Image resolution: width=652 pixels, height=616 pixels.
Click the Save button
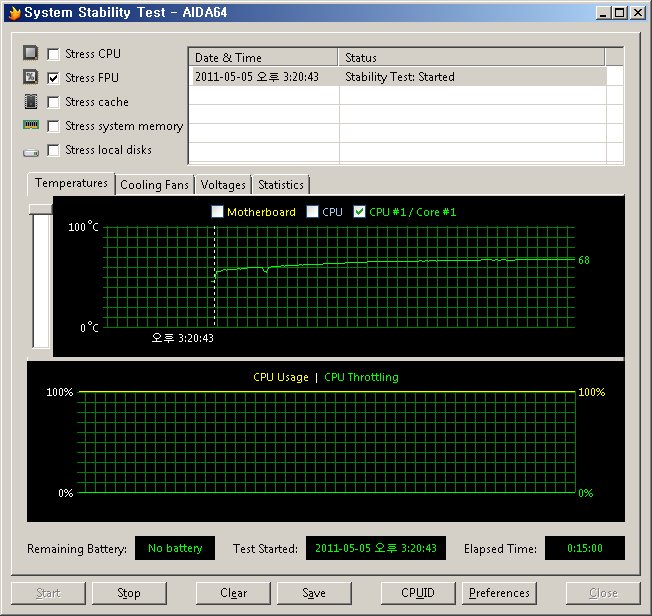point(314,593)
